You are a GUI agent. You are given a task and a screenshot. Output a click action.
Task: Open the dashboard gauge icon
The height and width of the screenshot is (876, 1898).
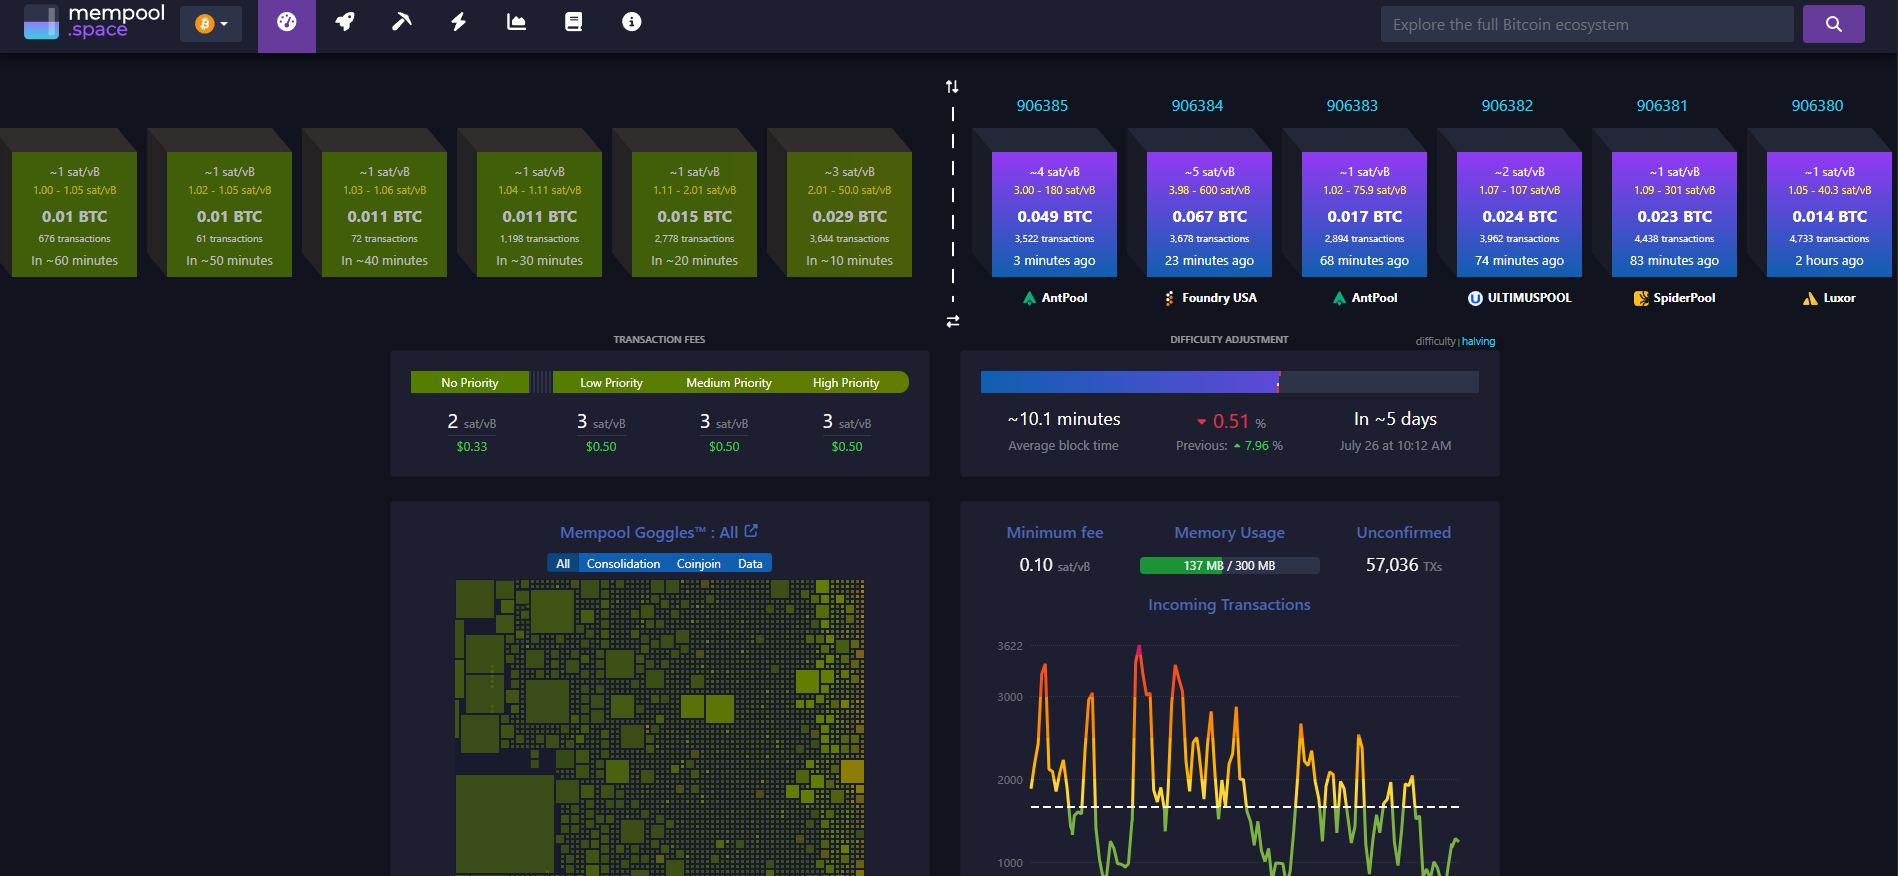(287, 22)
